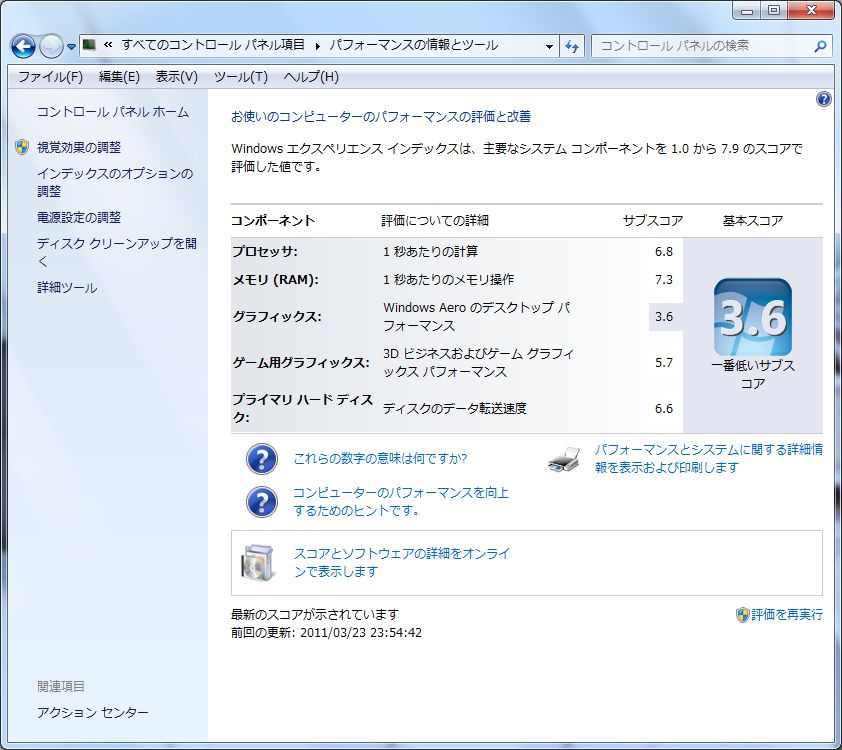Click the shield icon beside 評価を再実行
This screenshot has width=842, height=750.
click(x=742, y=615)
